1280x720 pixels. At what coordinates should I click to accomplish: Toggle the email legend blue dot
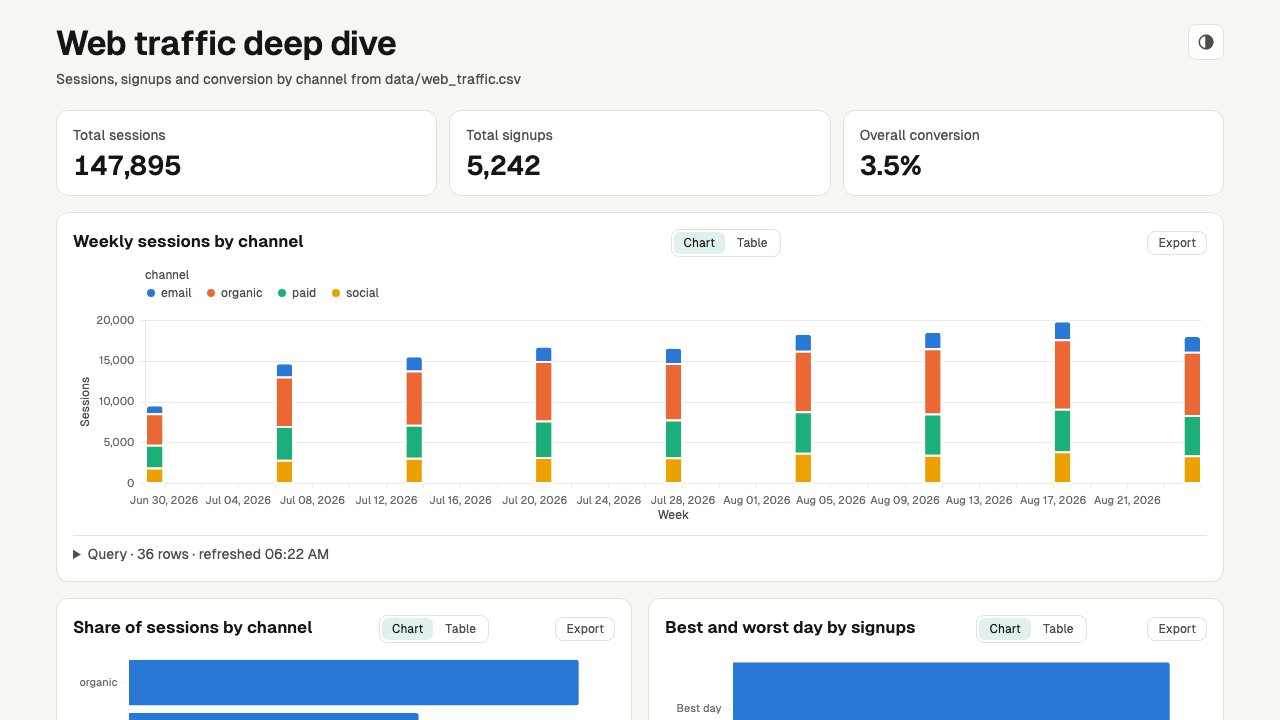[x=151, y=293]
